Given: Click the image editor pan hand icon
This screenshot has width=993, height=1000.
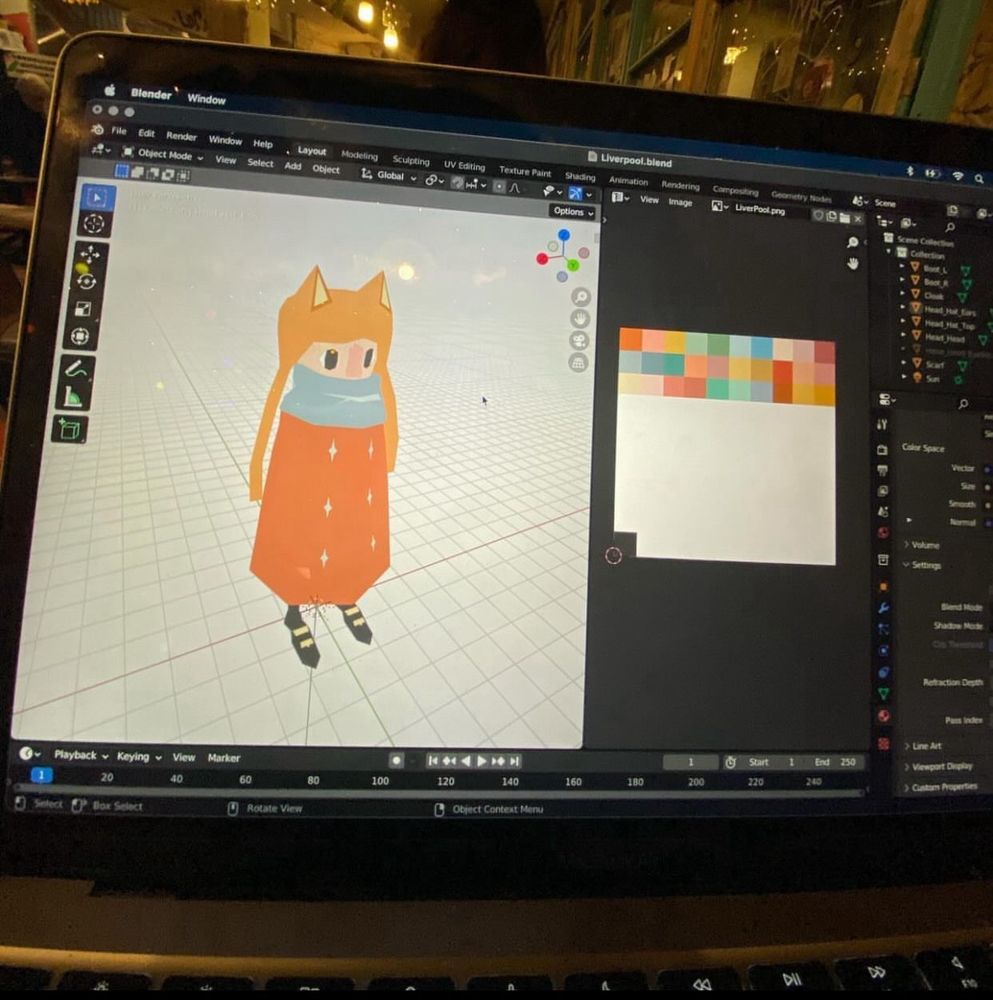Looking at the screenshot, I should (x=853, y=263).
